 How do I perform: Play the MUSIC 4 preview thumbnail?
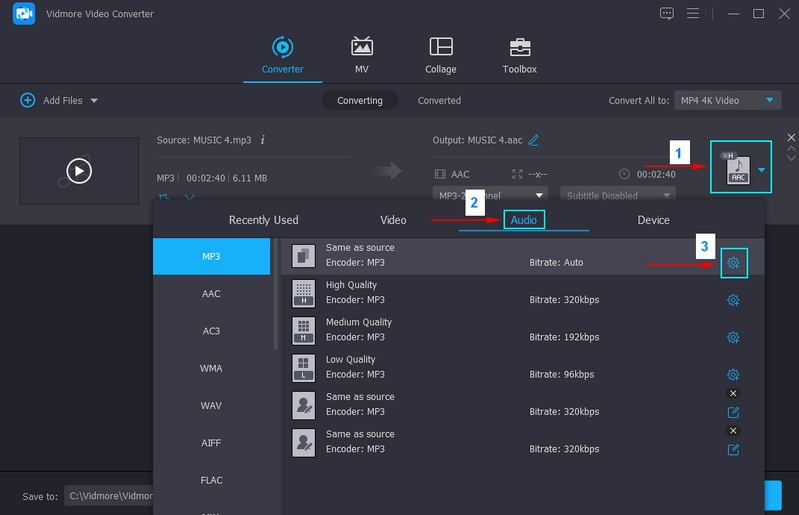click(79, 171)
